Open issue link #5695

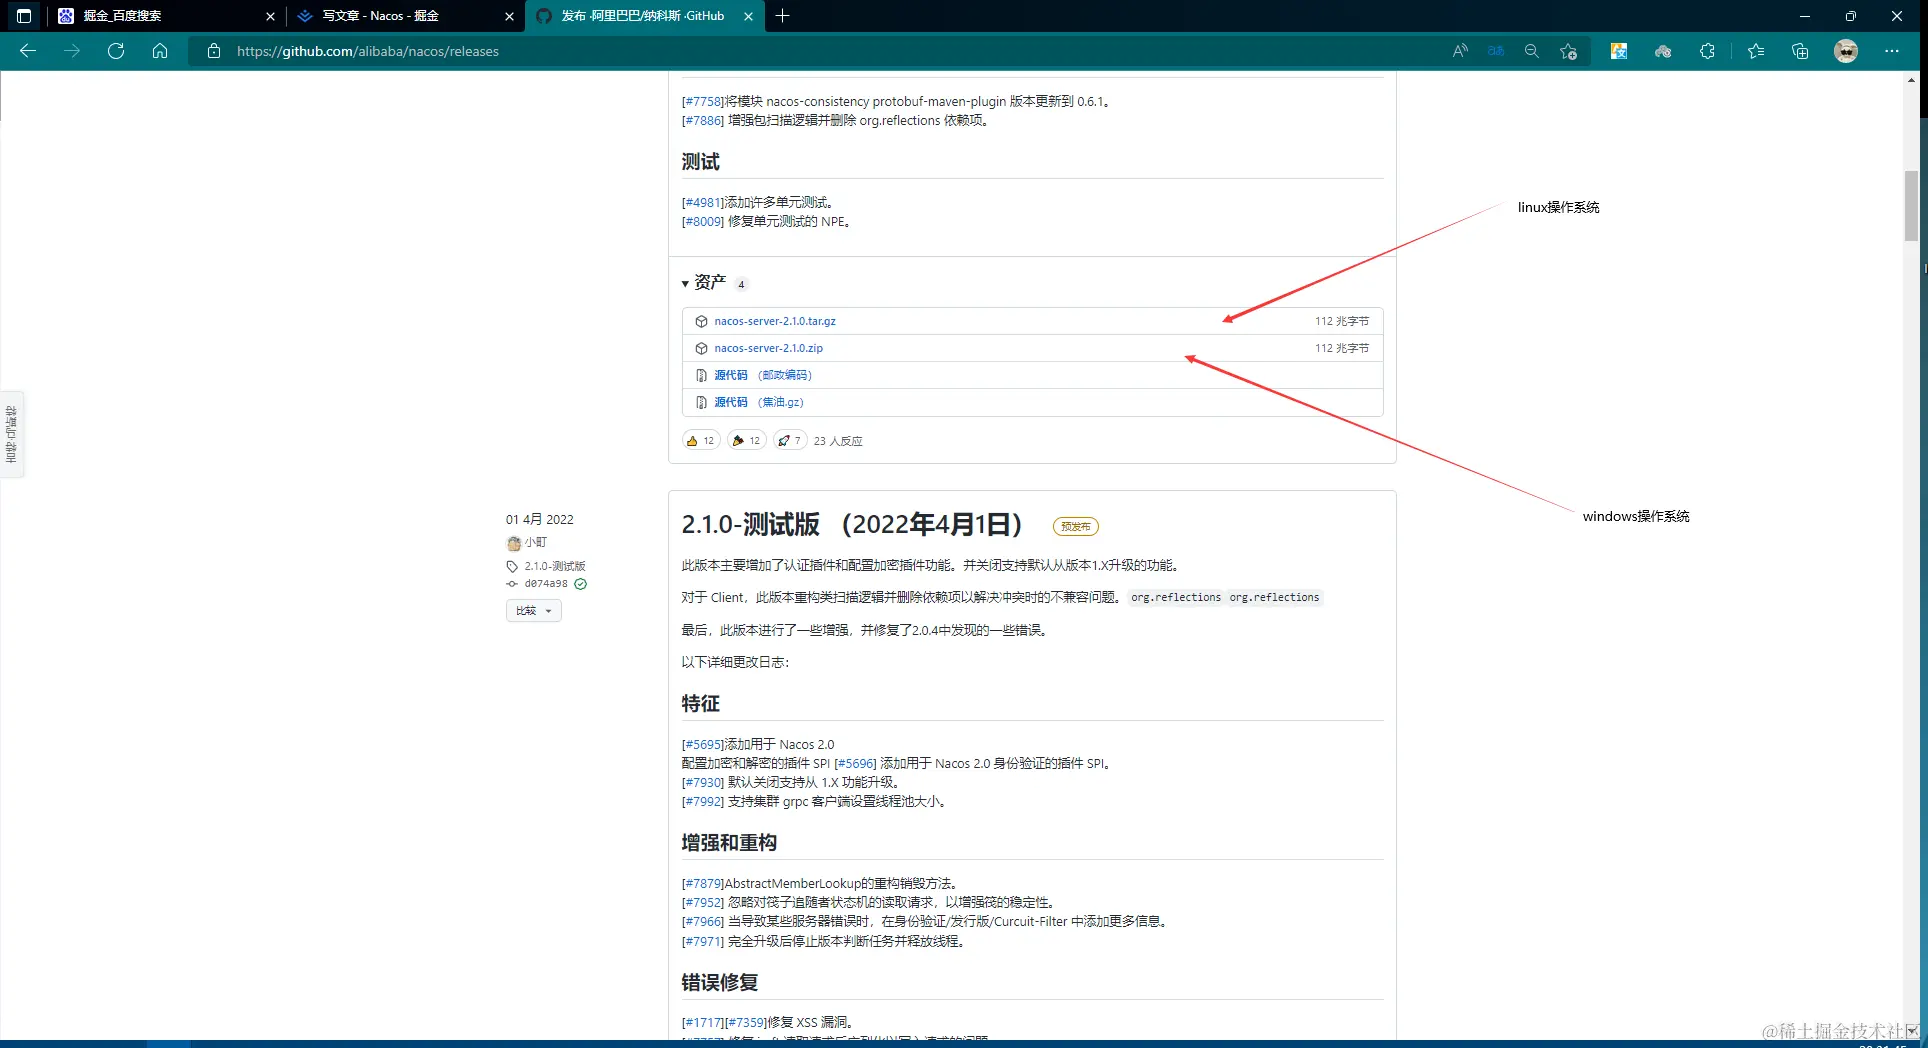(x=703, y=744)
